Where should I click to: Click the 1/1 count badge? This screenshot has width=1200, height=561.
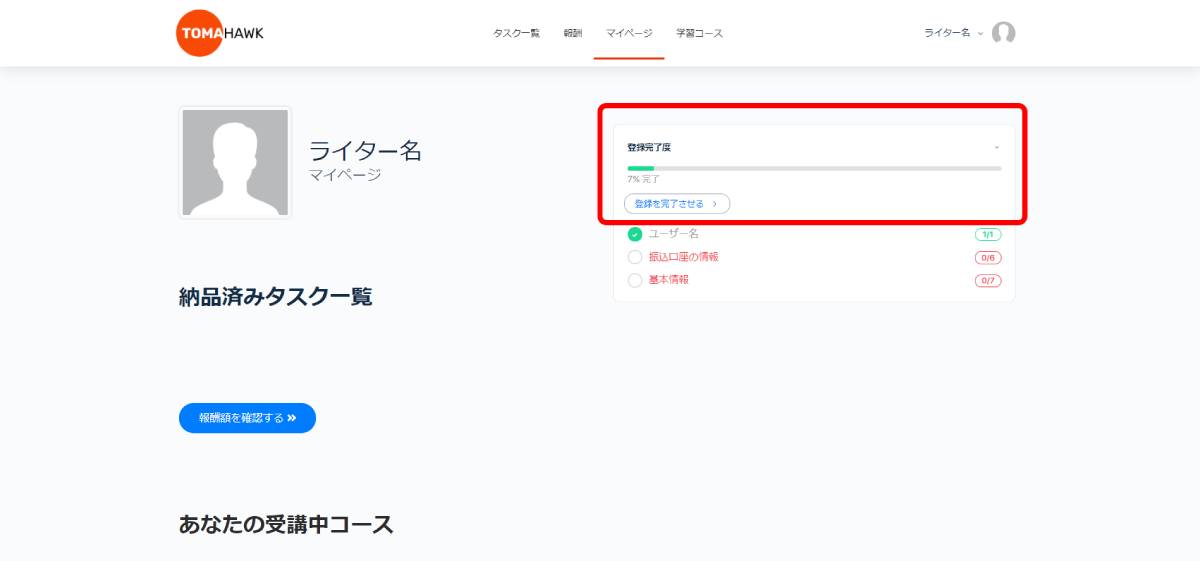tap(987, 234)
